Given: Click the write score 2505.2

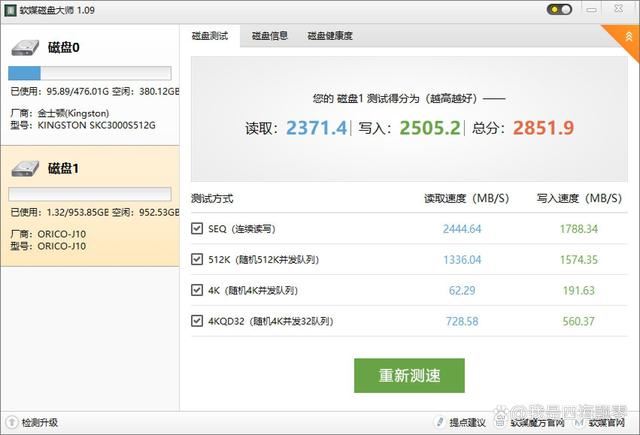Looking at the screenshot, I should [x=430, y=128].
